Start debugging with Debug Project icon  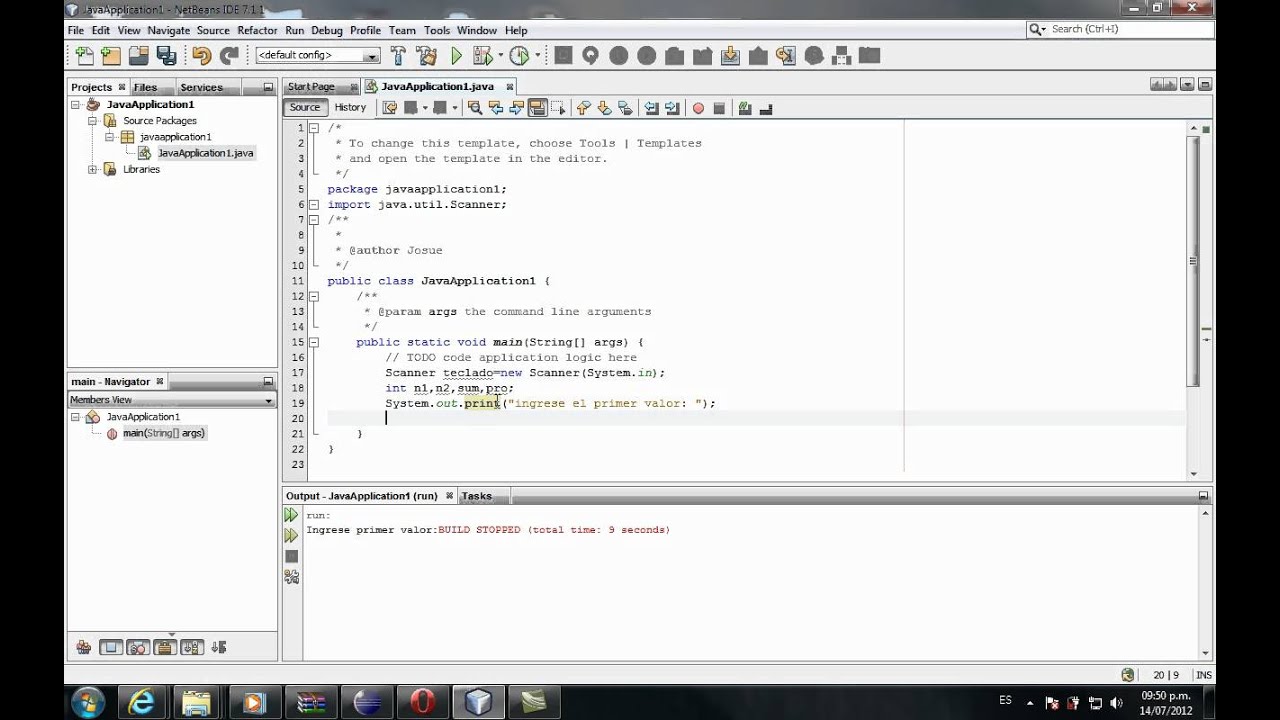coord(482,56)
